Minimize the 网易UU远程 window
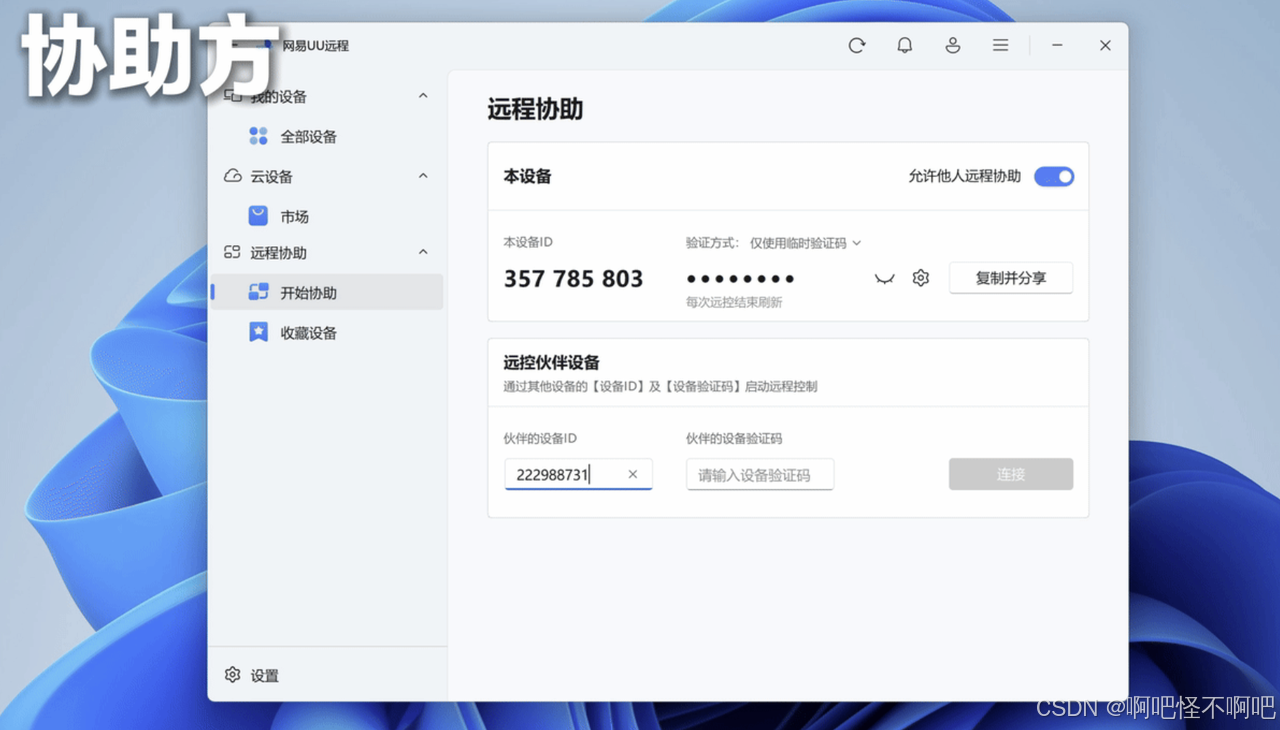The width and height of the screenshot is (1280, 730). point(1057,45)
